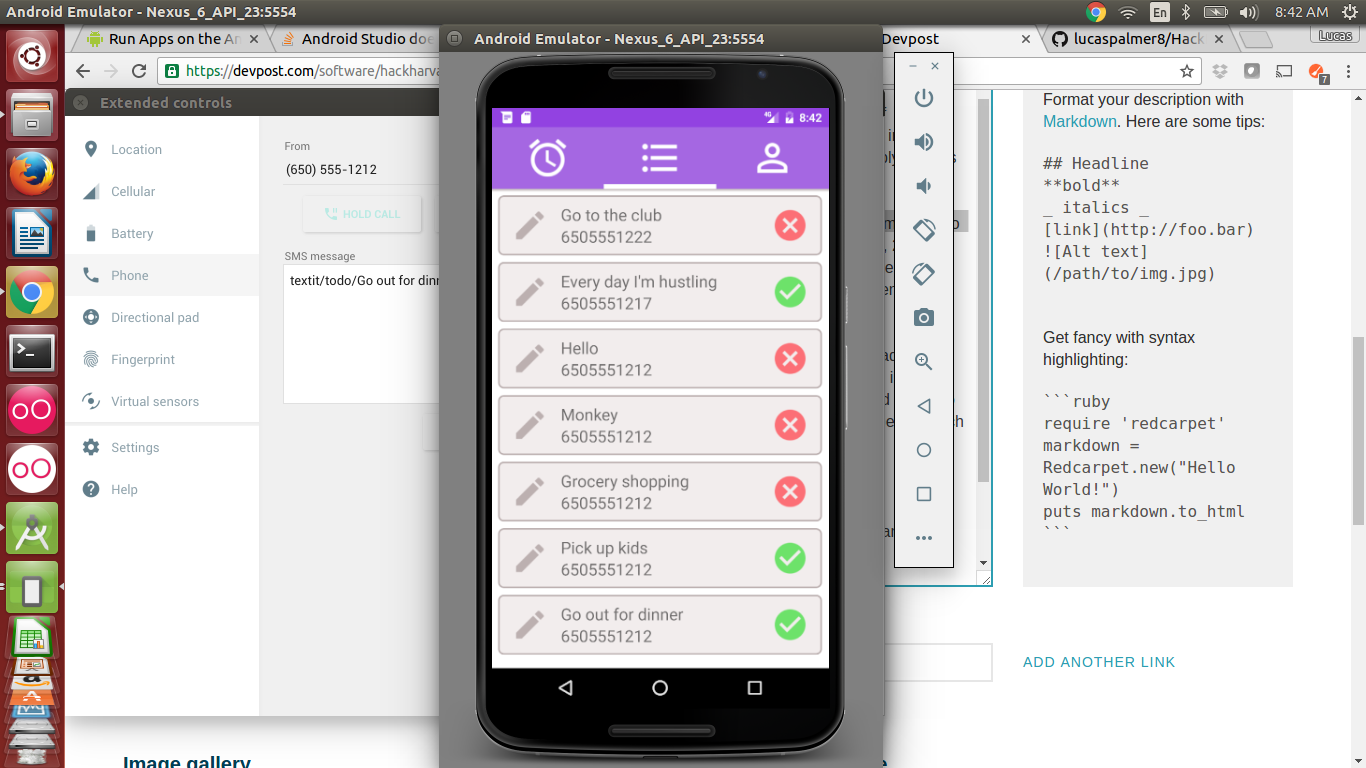Click emulator power button
This screenshot has height=768, width=1366.
pyautogui.click(x=924, y=98)
